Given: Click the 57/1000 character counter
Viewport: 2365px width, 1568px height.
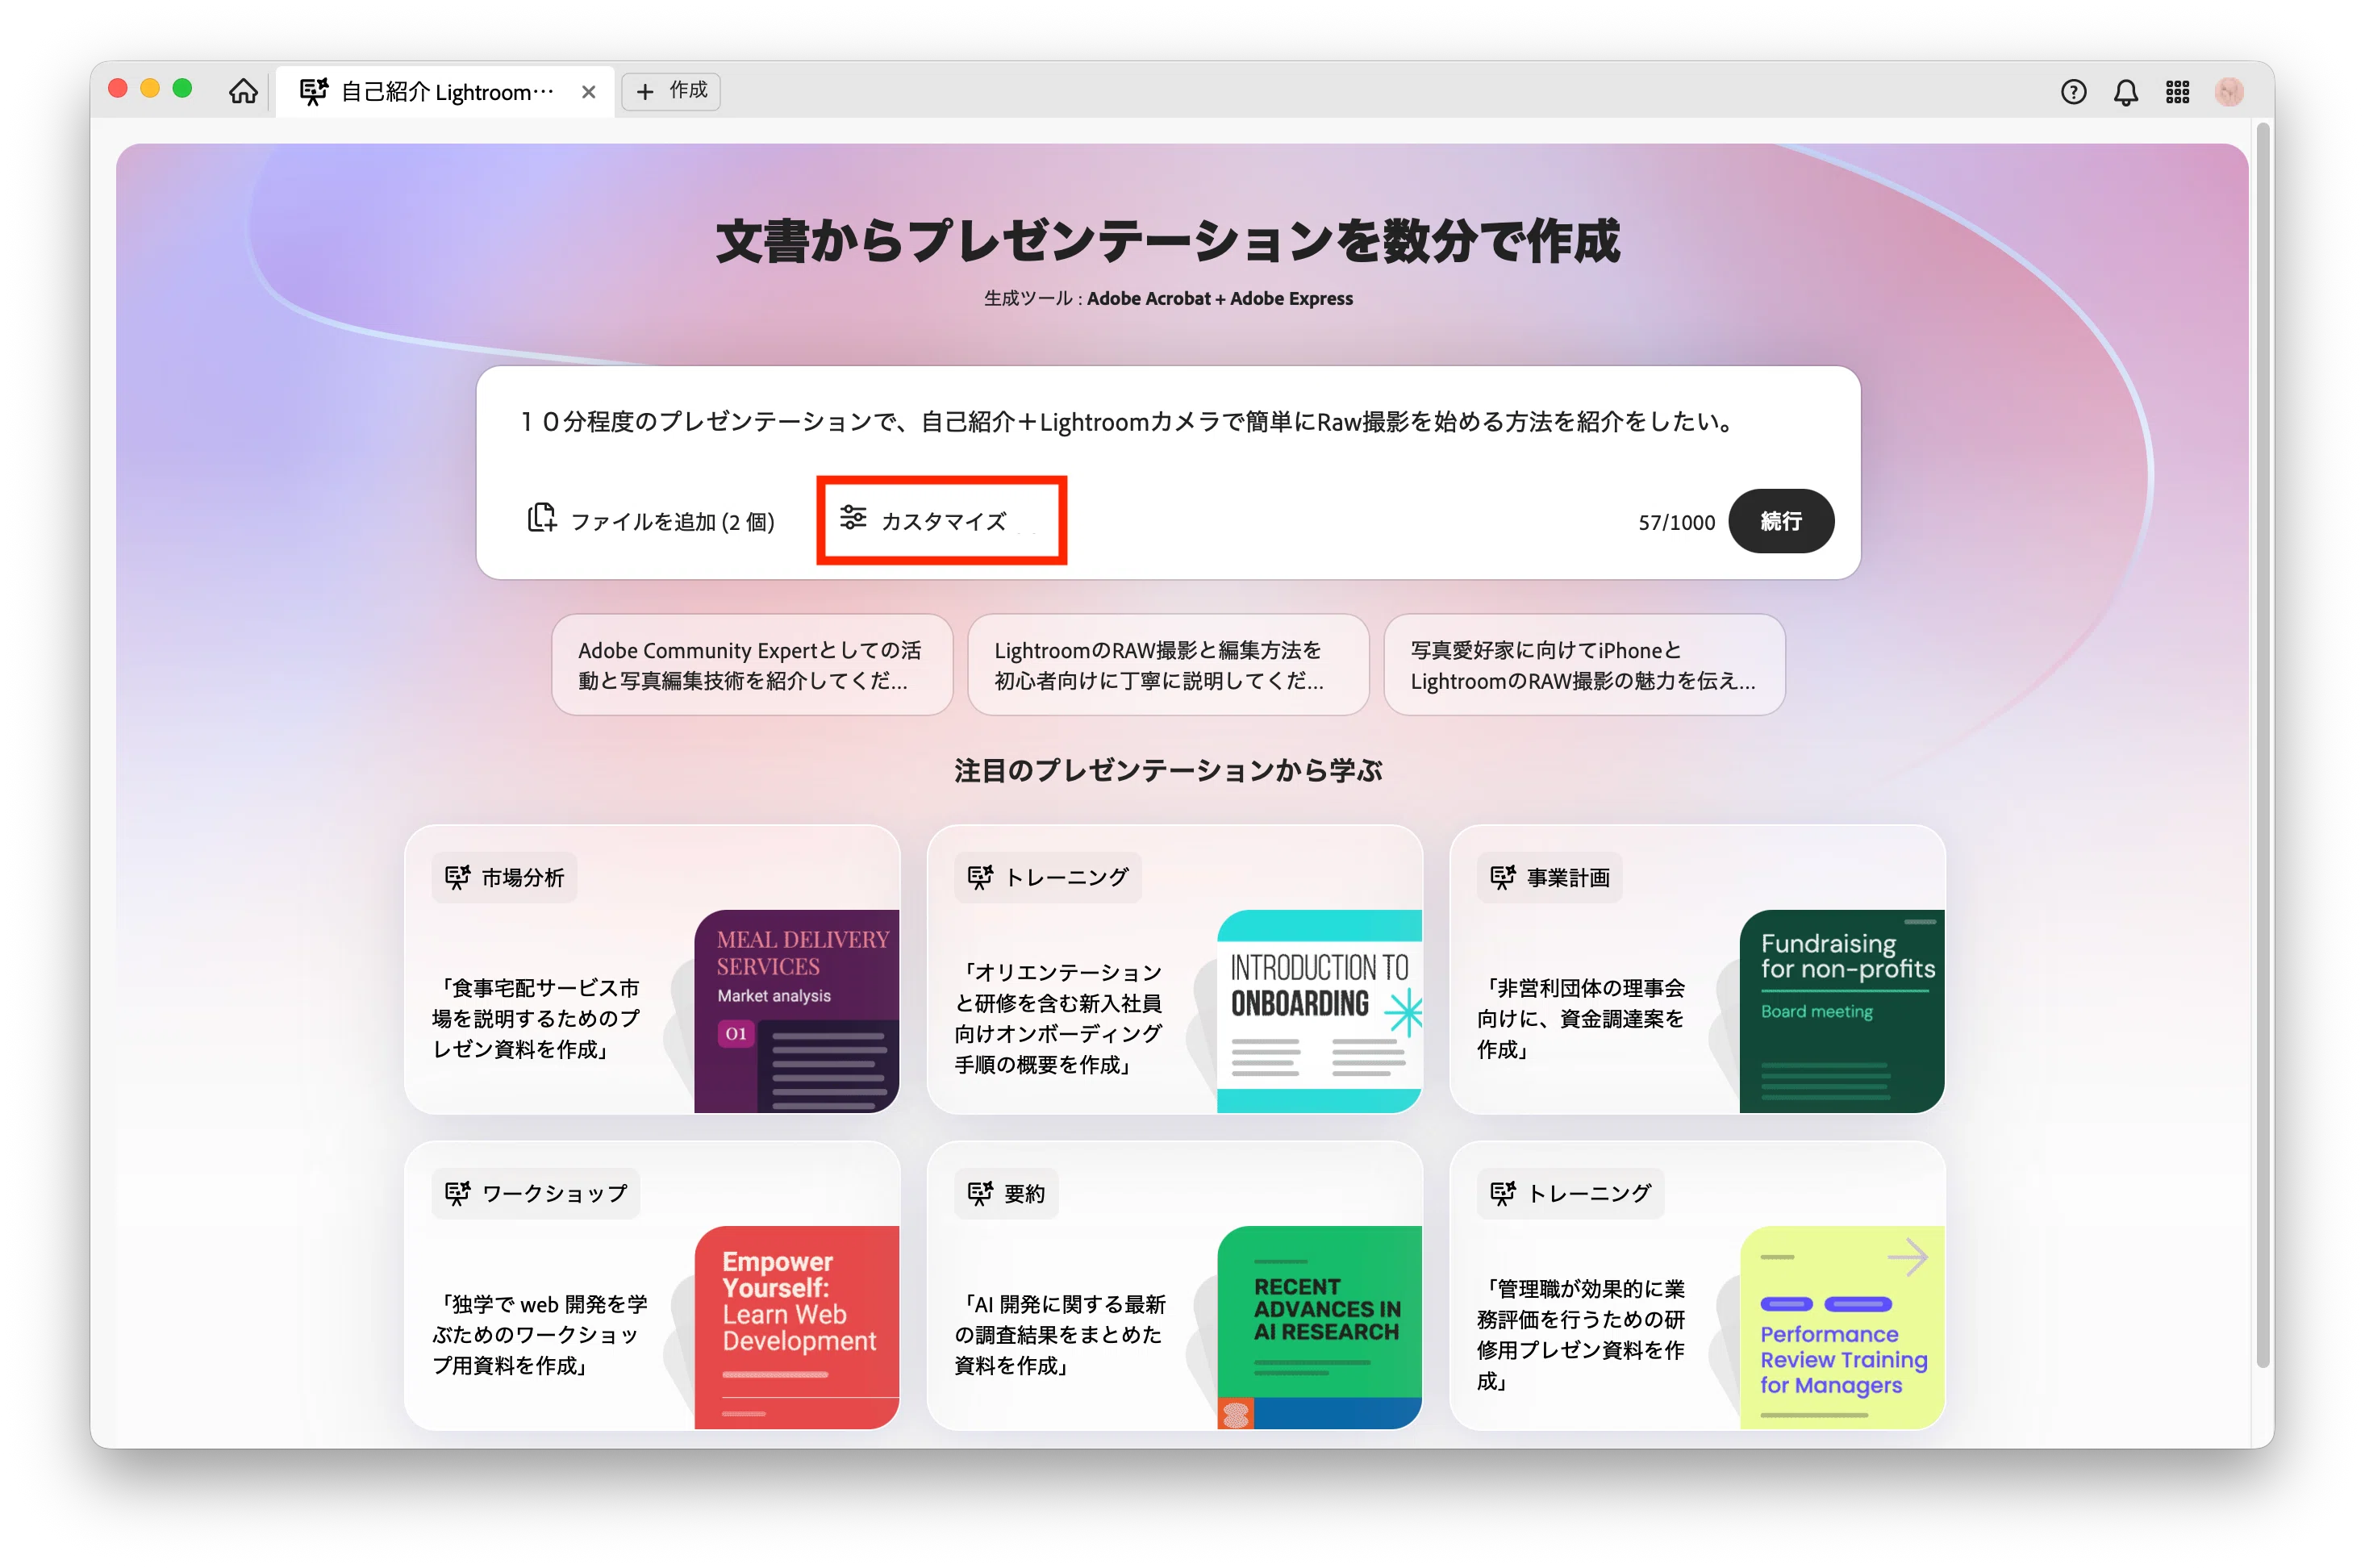Looking at the screenshot, I should (x=1676, y=522).
